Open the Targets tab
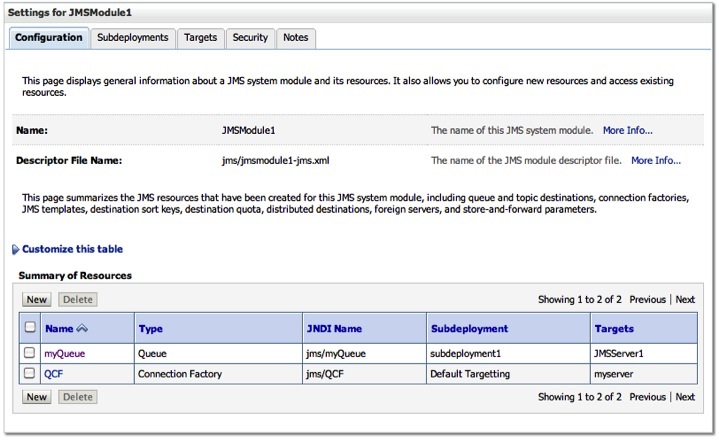Viewport: 719px width, 443px height. (200, 37)
